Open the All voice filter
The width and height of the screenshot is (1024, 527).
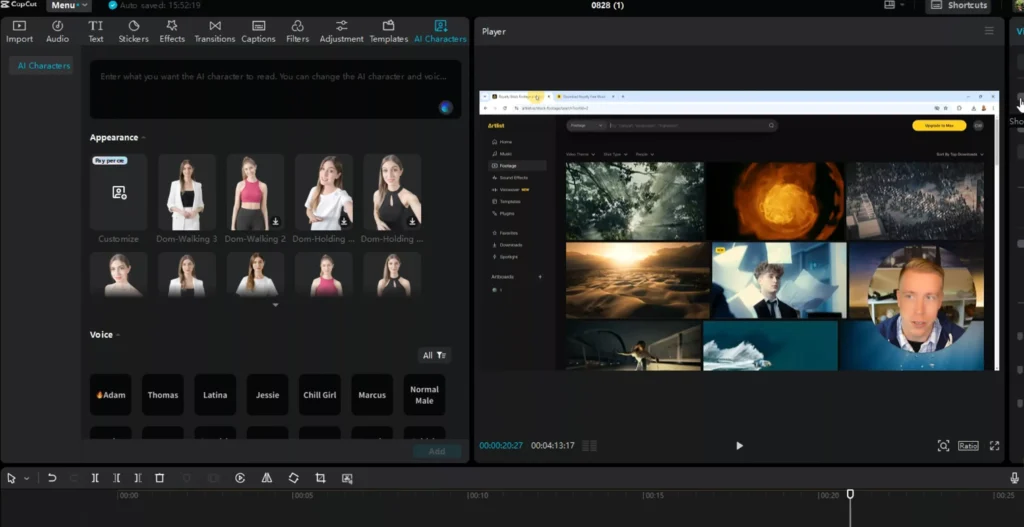(434, 355)
